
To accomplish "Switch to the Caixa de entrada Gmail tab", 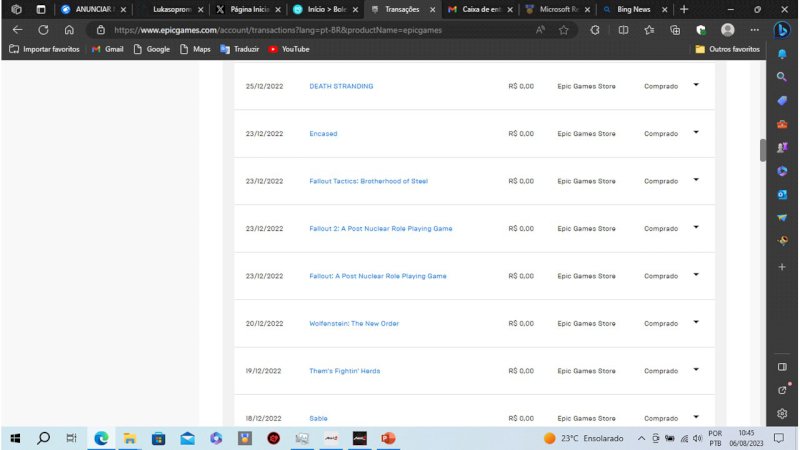I will tap(475, 9).
